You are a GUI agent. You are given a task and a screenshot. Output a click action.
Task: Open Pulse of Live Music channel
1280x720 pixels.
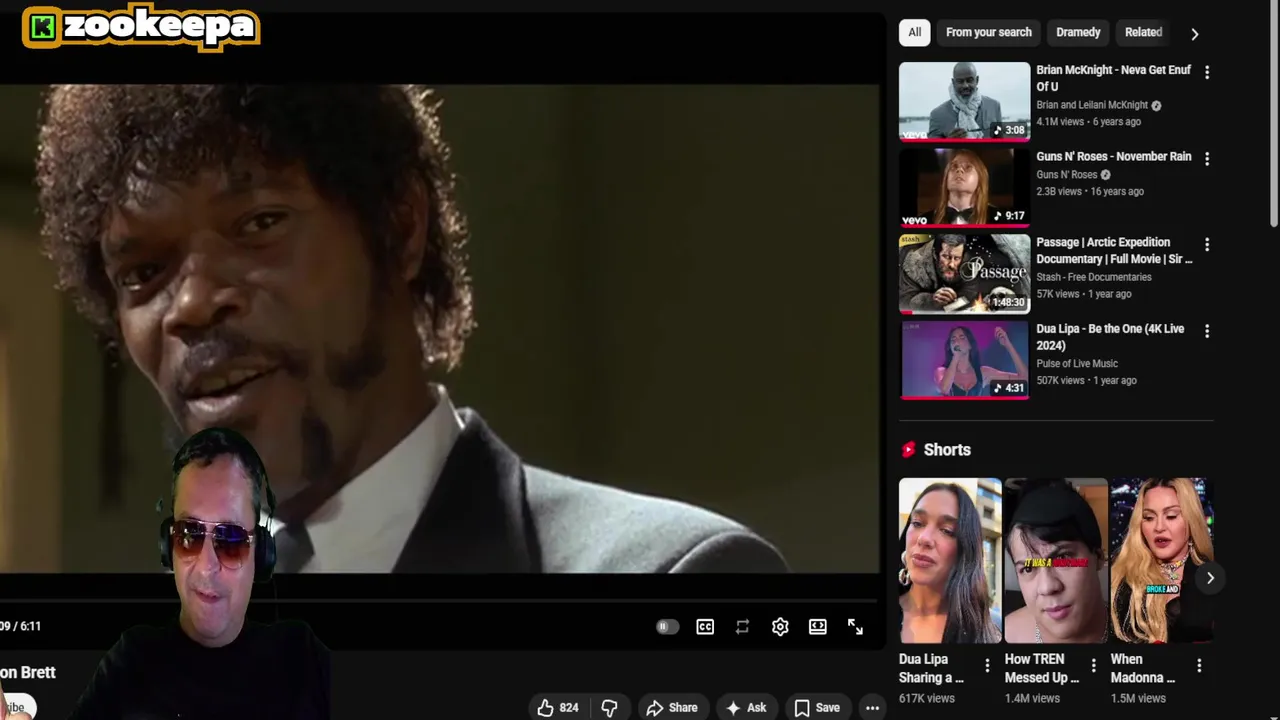(x=1077, y=363)
